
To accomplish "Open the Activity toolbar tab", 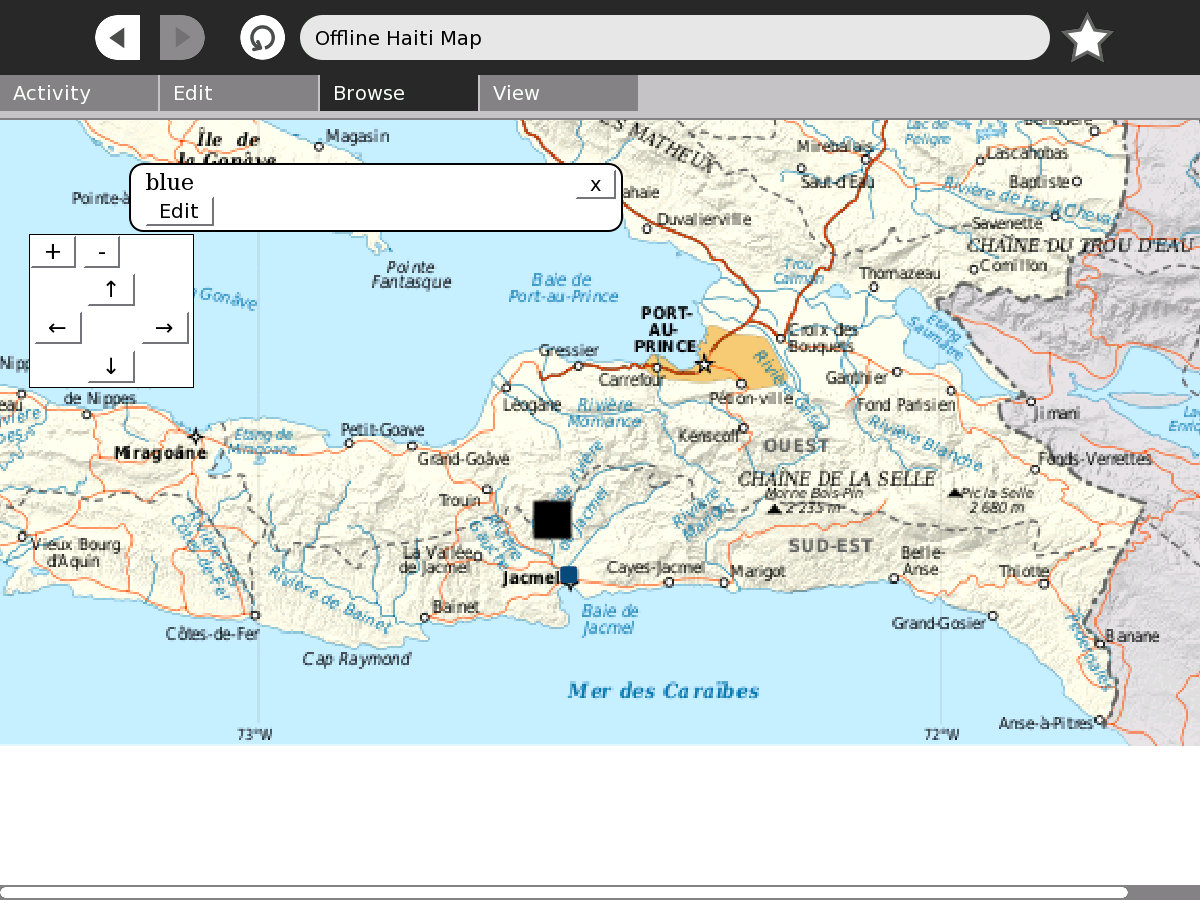I will 79,93.
